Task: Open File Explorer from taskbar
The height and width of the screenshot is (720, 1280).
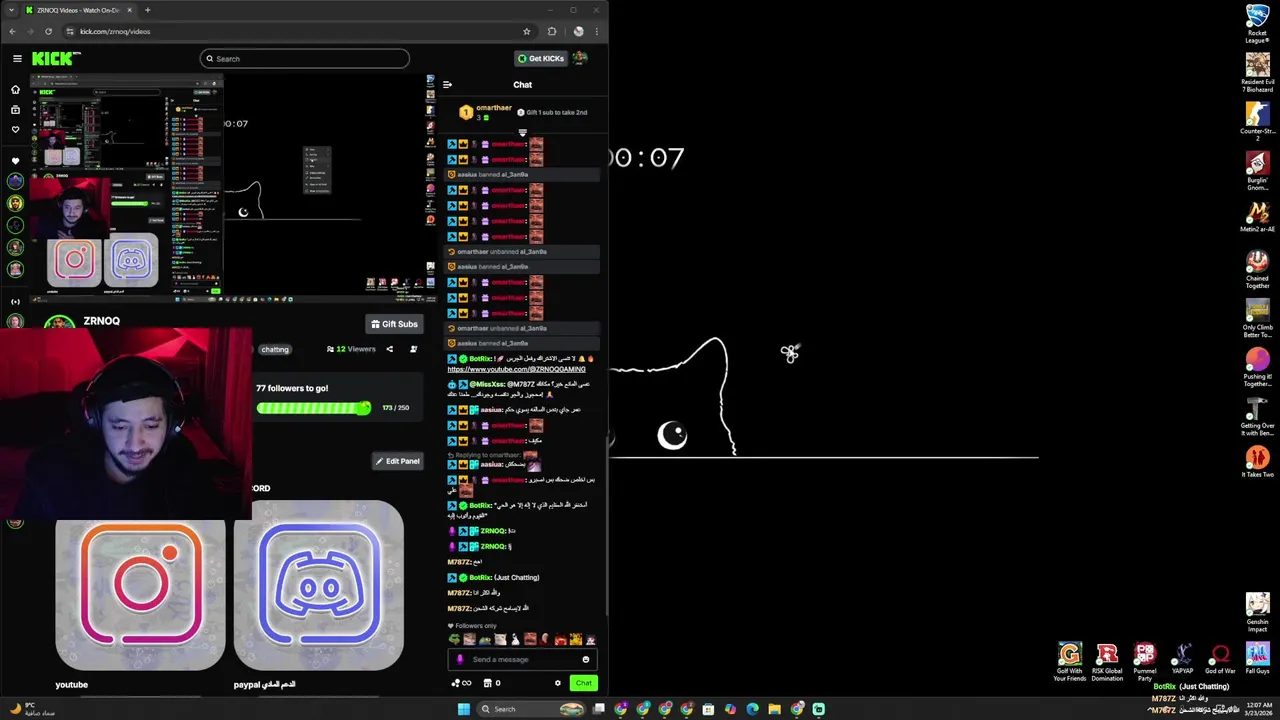Action: coord(774,709)
